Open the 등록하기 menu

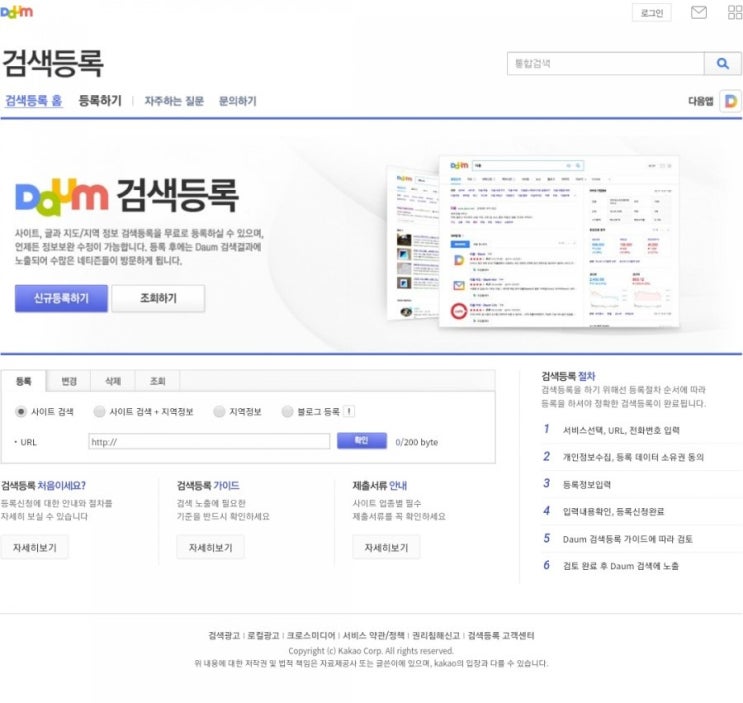pyautogui.click(x=100, y=100)
